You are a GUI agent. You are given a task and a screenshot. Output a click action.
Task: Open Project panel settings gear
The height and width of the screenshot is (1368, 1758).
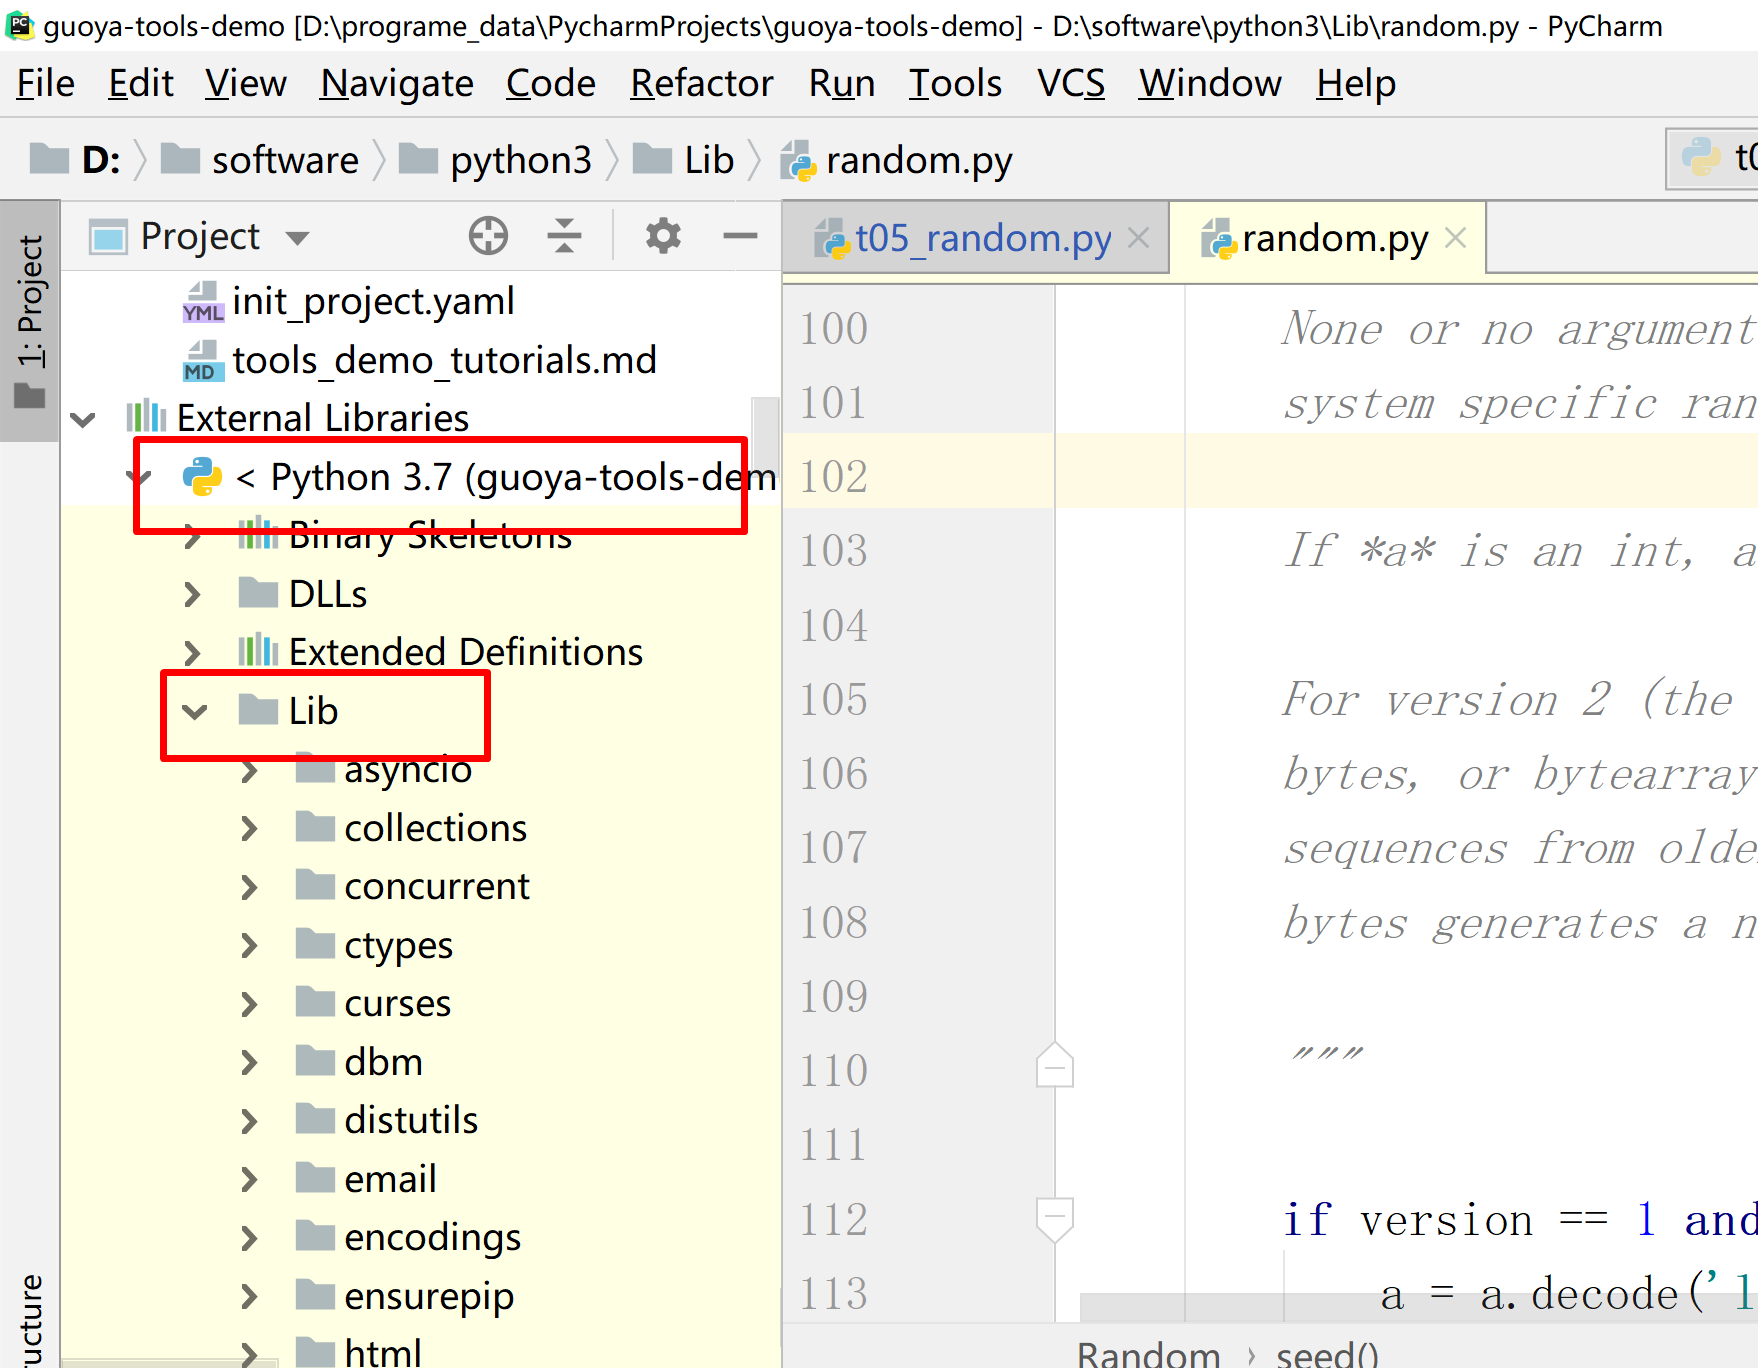pos(662,236)
